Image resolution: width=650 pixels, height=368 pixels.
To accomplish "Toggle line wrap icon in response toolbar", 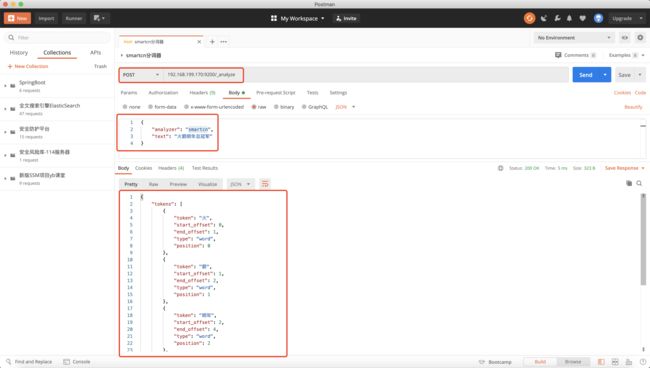I will pyautogui.click(x=265, y=184).
